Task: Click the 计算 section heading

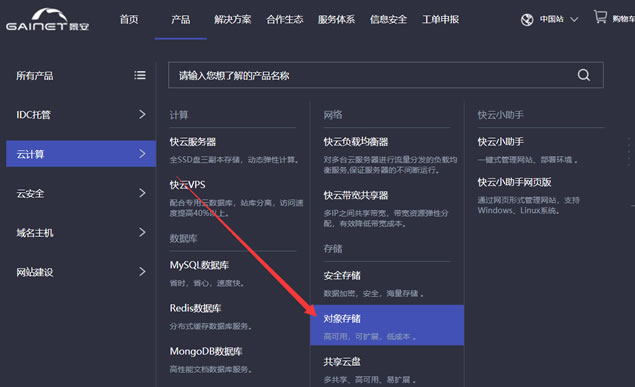Action: 179,115
